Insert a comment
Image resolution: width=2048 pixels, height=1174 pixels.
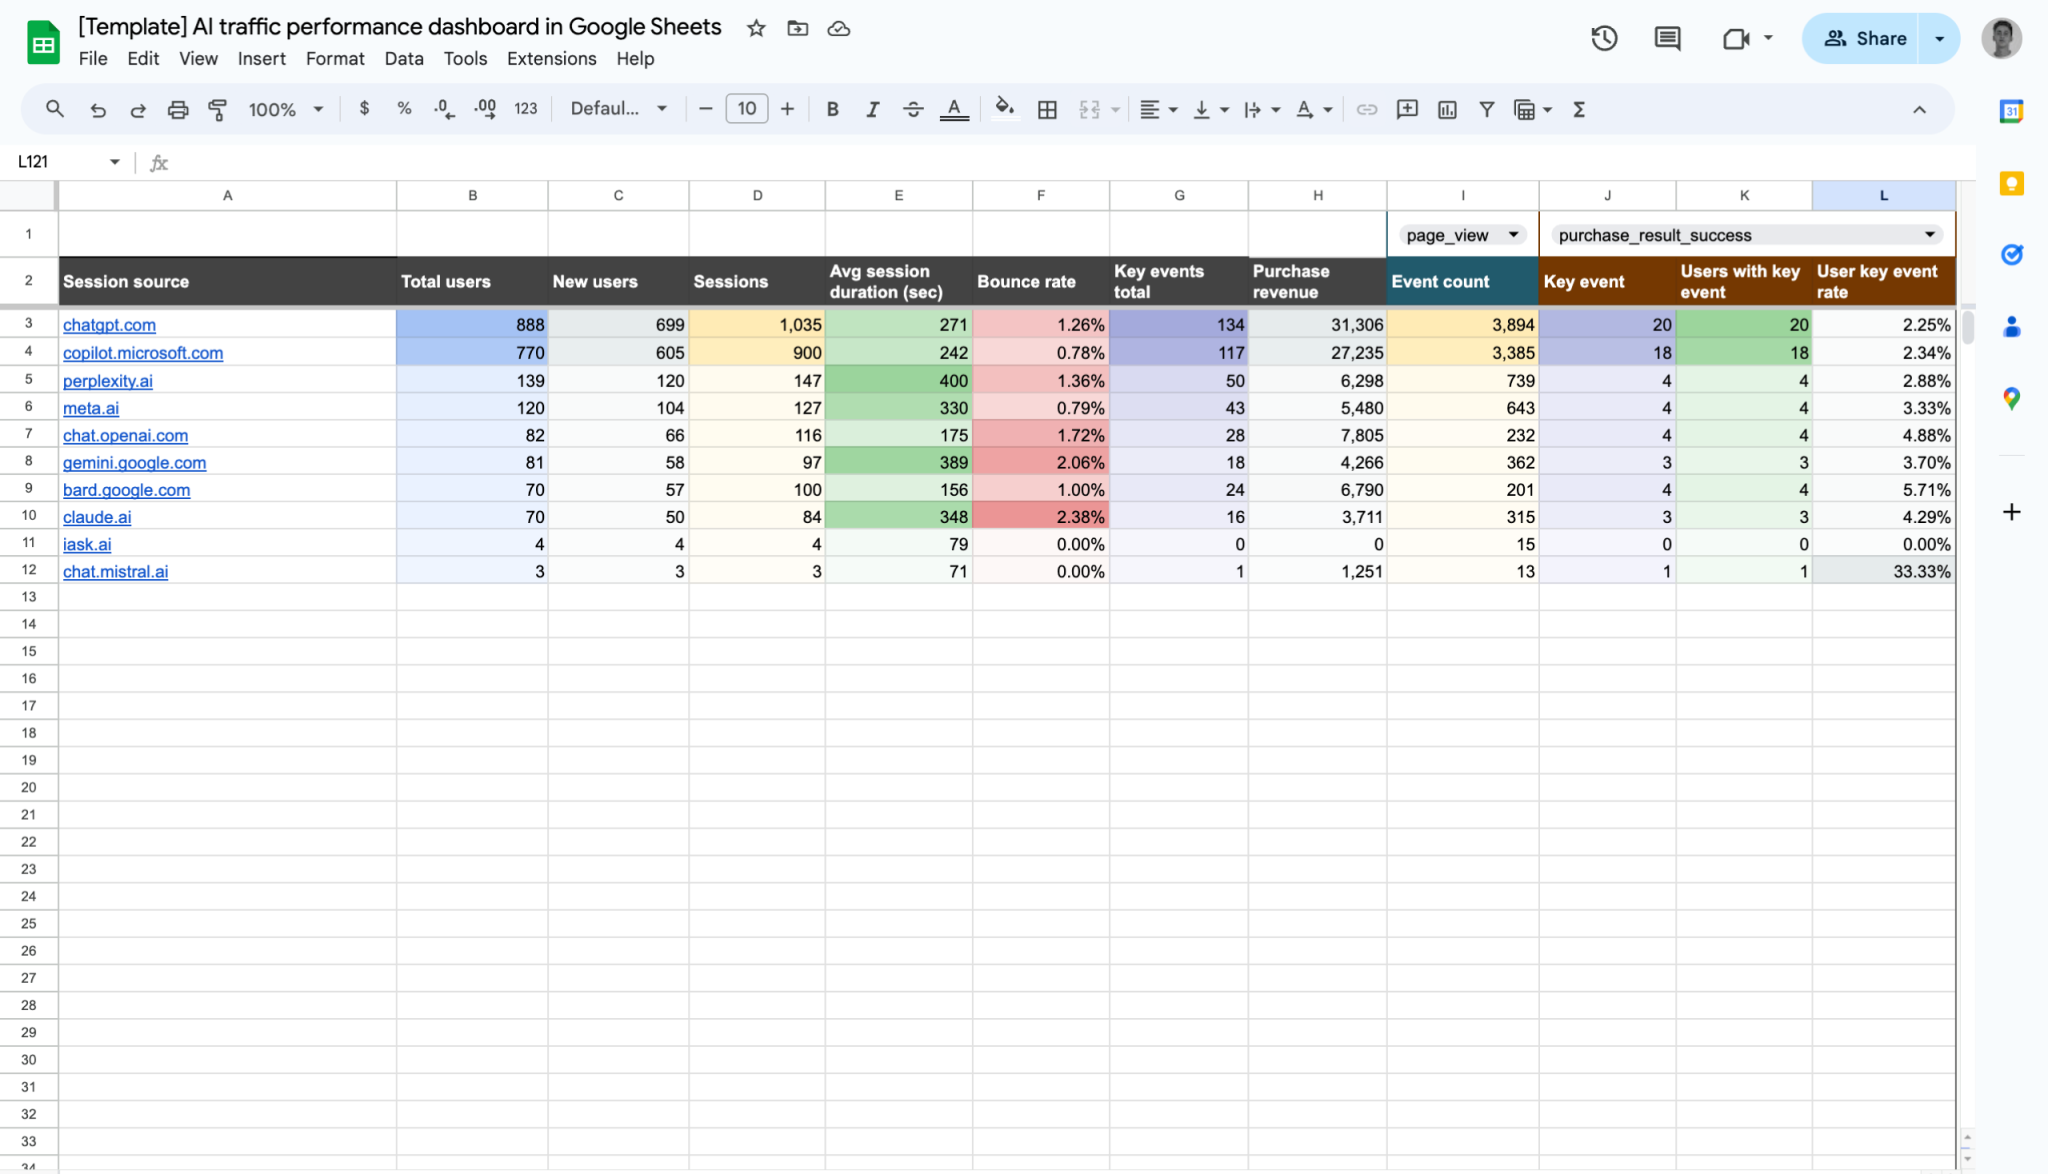1406,109
